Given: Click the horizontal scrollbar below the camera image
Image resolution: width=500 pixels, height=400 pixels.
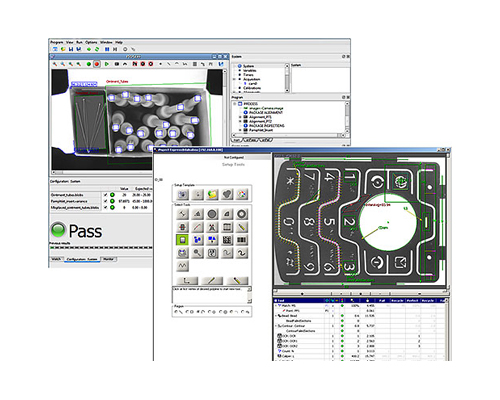Looking at the screenshot, I should pyautogui.click(x=103, y=172).
